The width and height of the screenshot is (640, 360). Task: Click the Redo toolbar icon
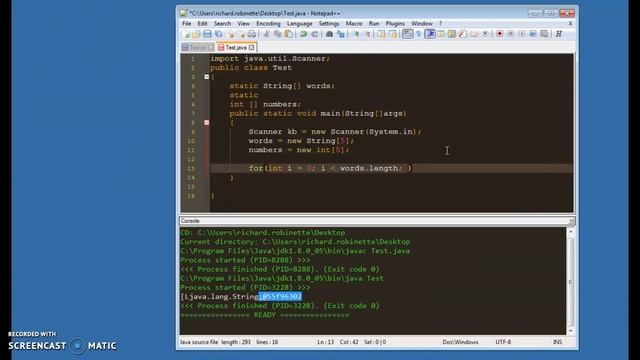tap(315, 34)
